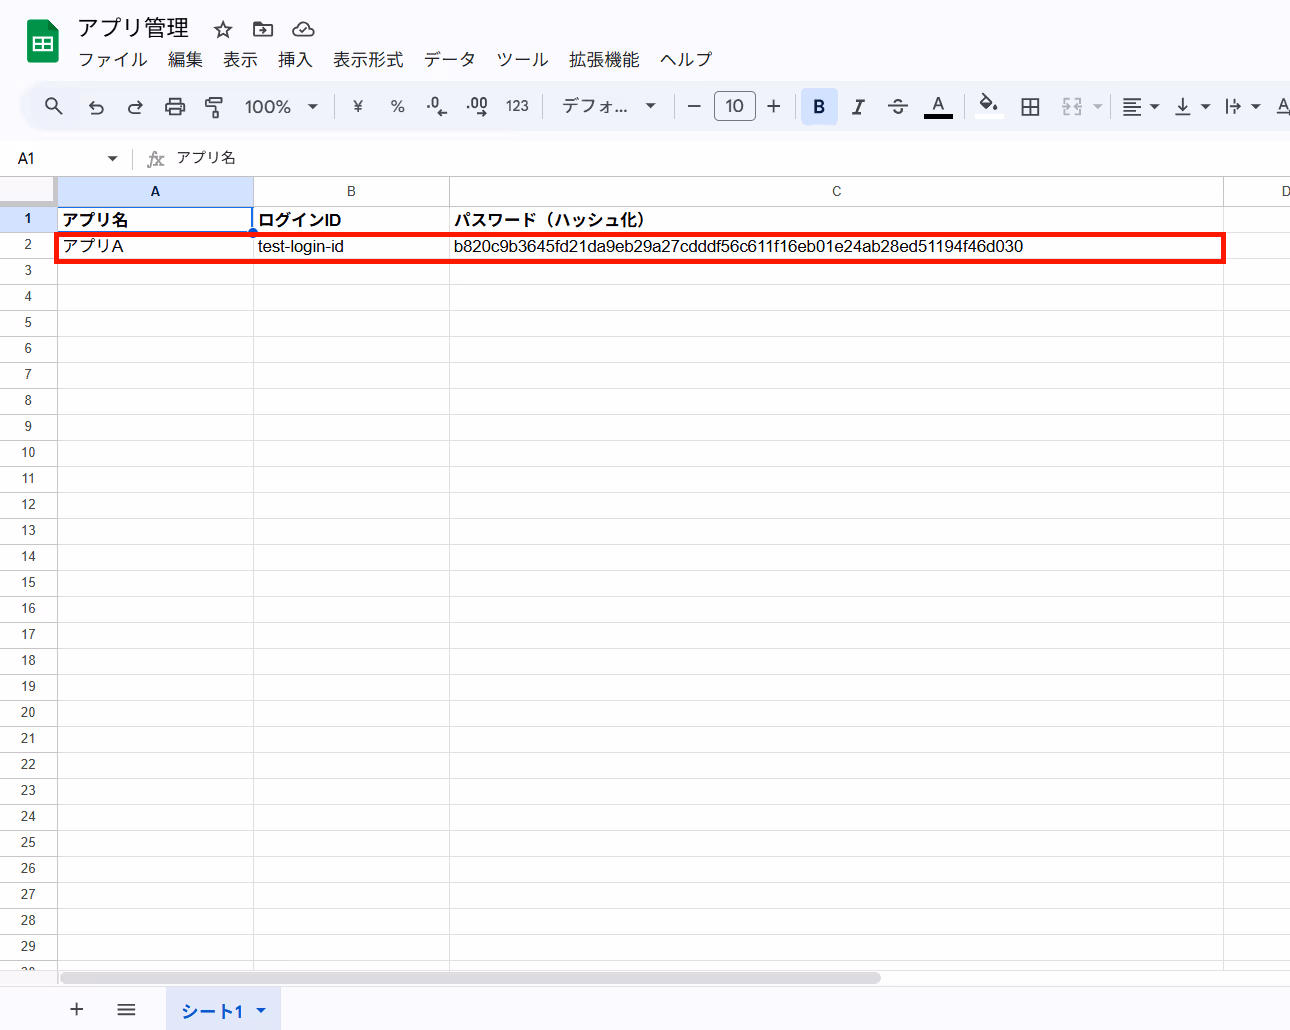Select the hashed password cell b820c9b...
This screenshot has height=1030, width=1290.
pyautogui.click(x=836, y=246)
